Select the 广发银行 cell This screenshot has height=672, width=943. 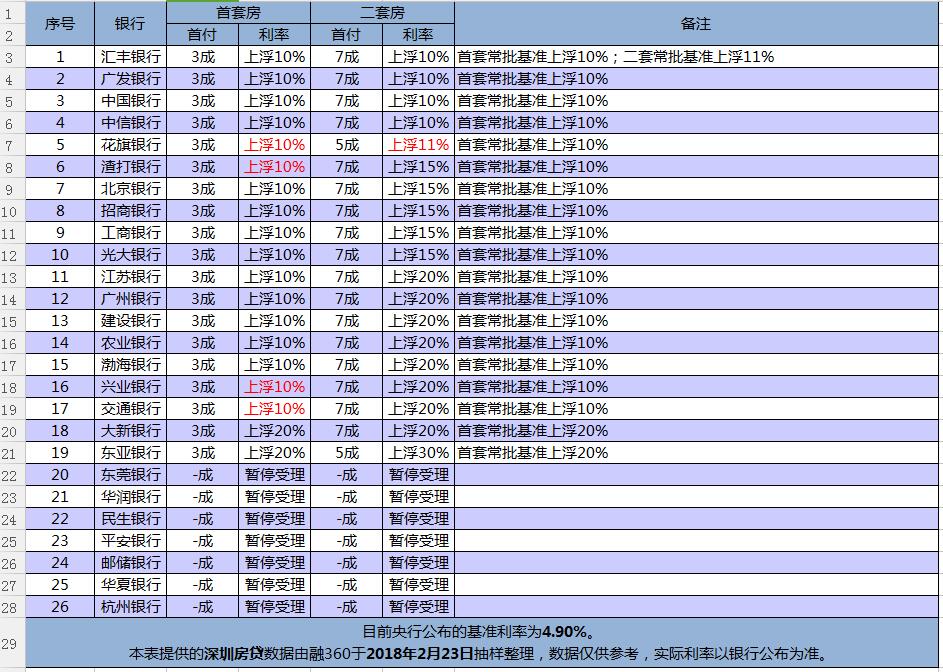coord(130,79)
